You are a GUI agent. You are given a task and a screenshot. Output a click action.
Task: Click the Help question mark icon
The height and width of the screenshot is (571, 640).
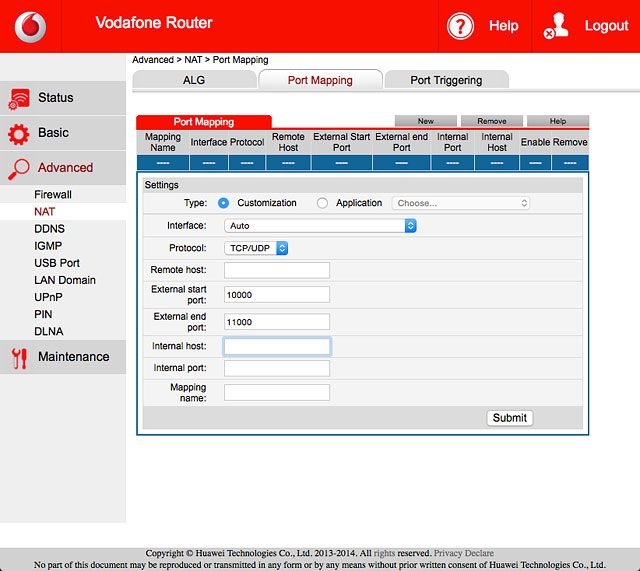(460, 26)
